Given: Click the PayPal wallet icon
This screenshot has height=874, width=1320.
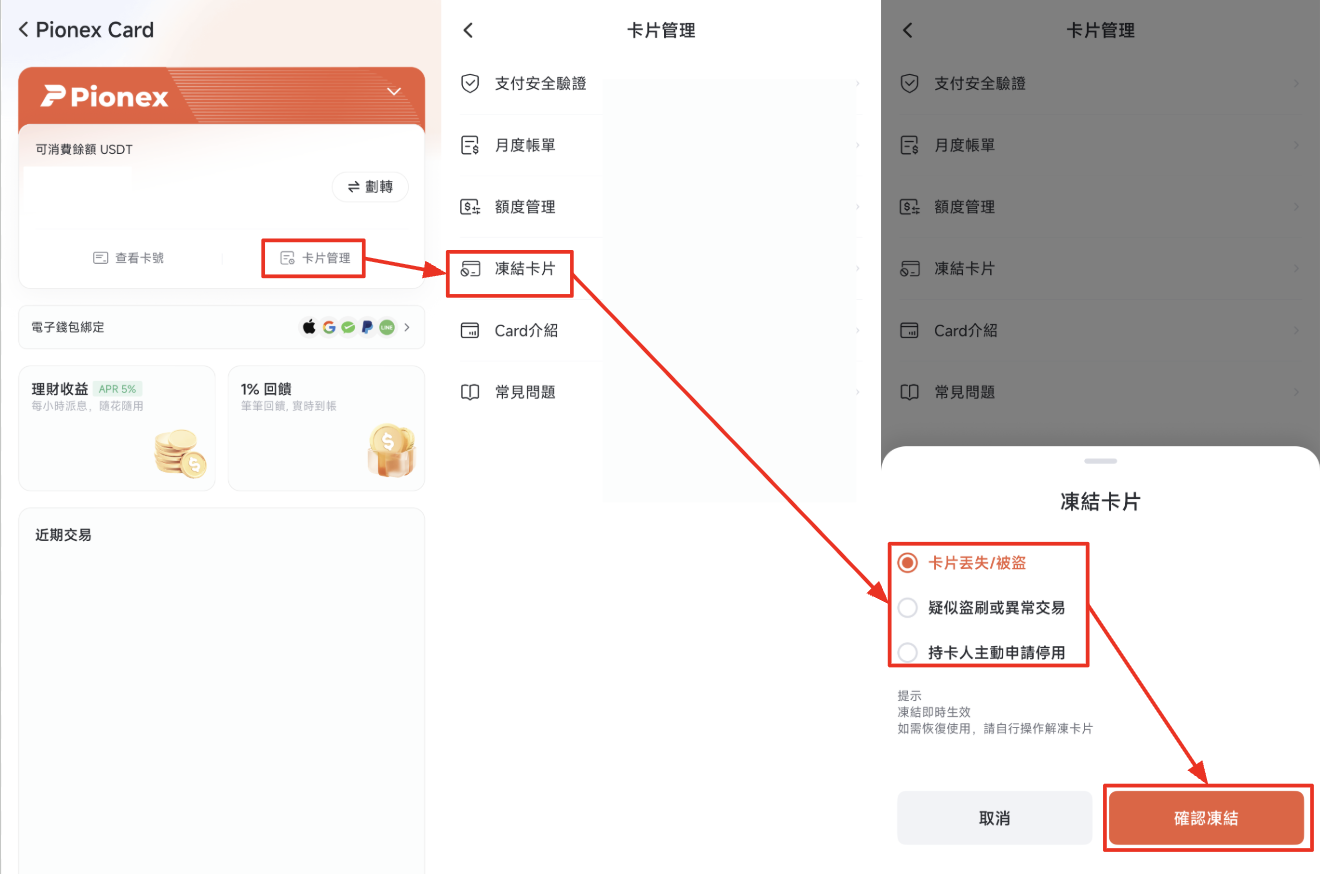Looking at the screenshot, I should 367,327.
